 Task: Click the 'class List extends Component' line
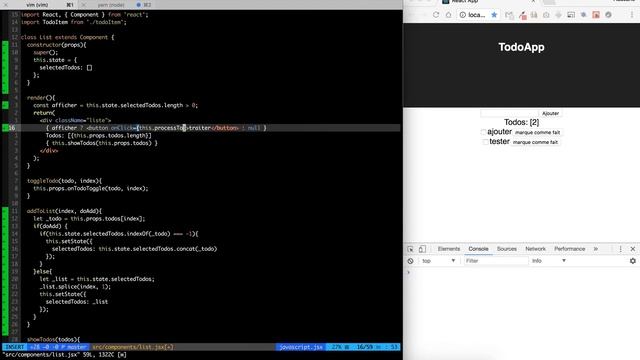tap(67, 37)
